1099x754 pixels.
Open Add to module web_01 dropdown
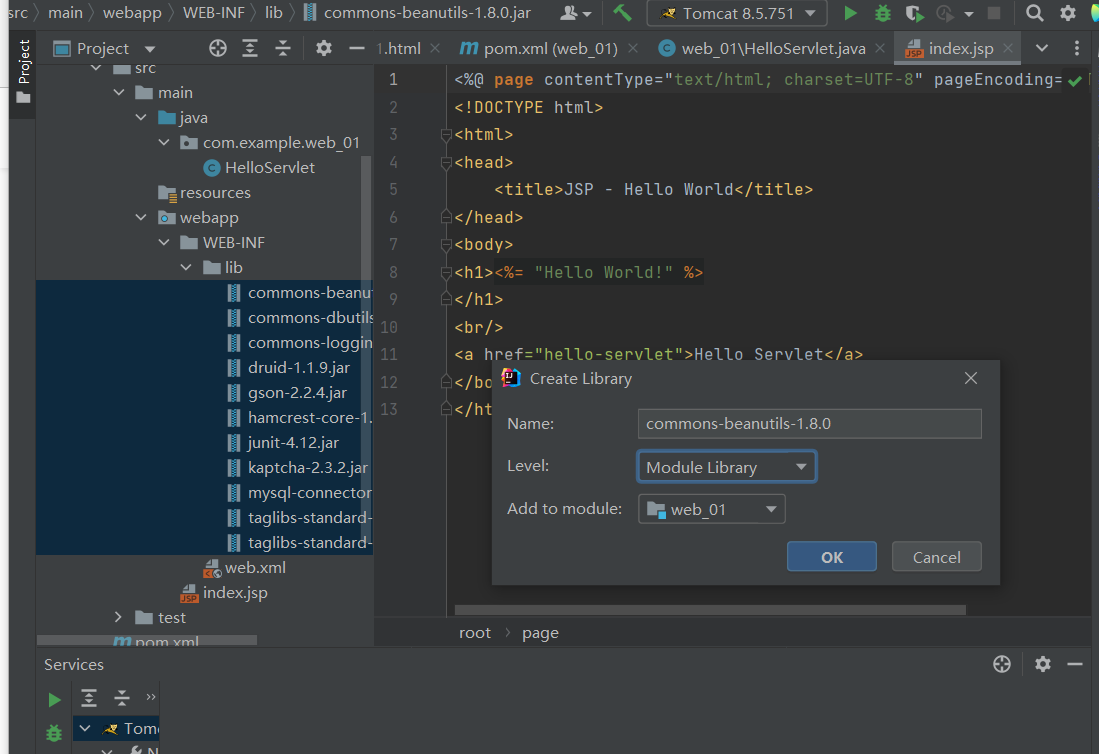coord(711,509)
